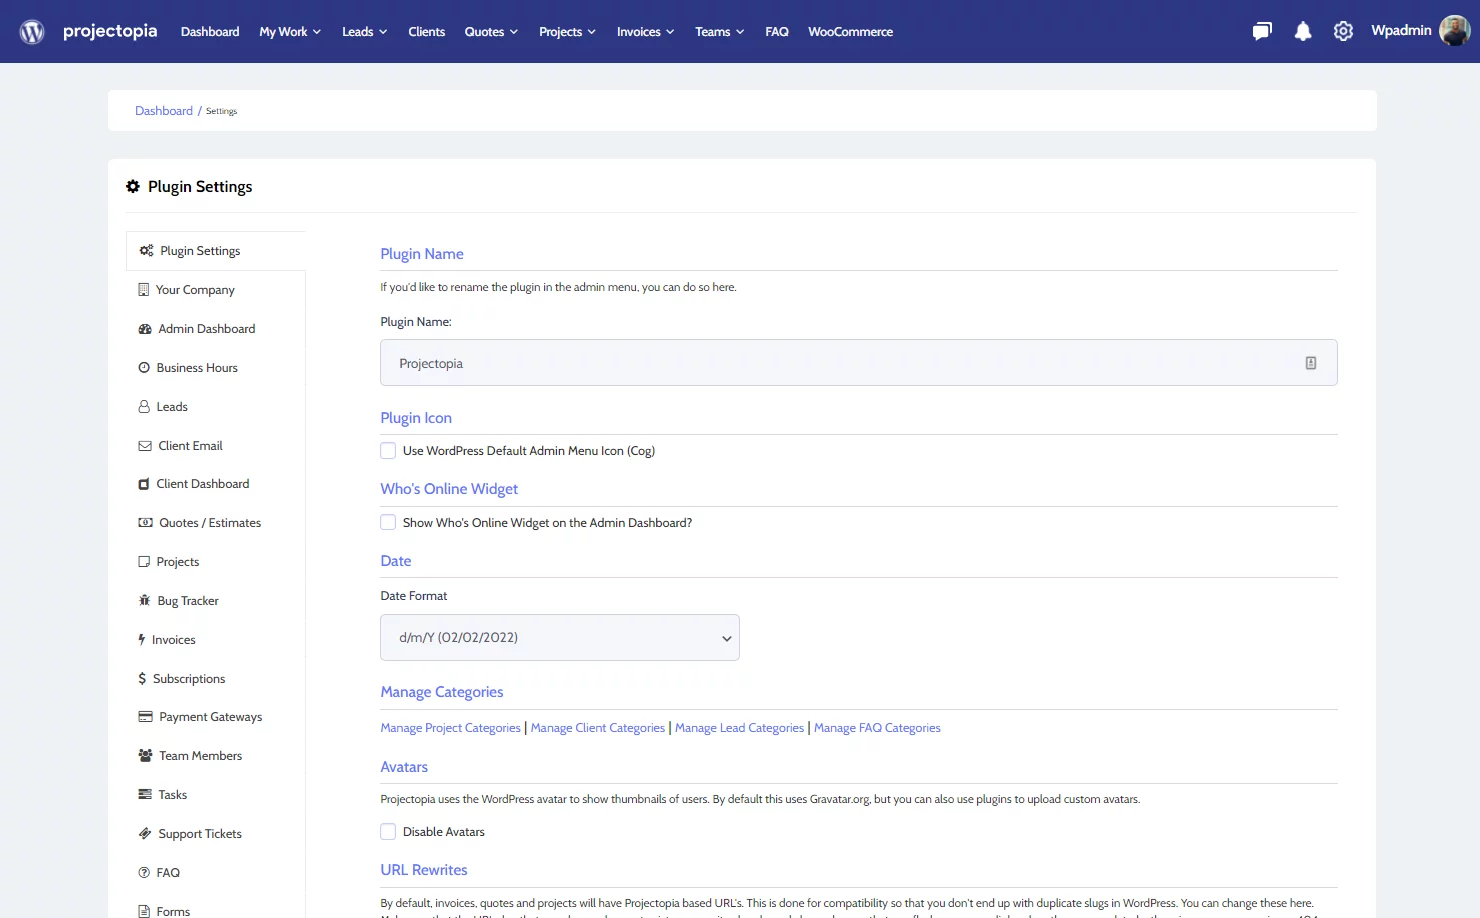
Task: Click Manage Client Categories link
Action: point(598,728)
